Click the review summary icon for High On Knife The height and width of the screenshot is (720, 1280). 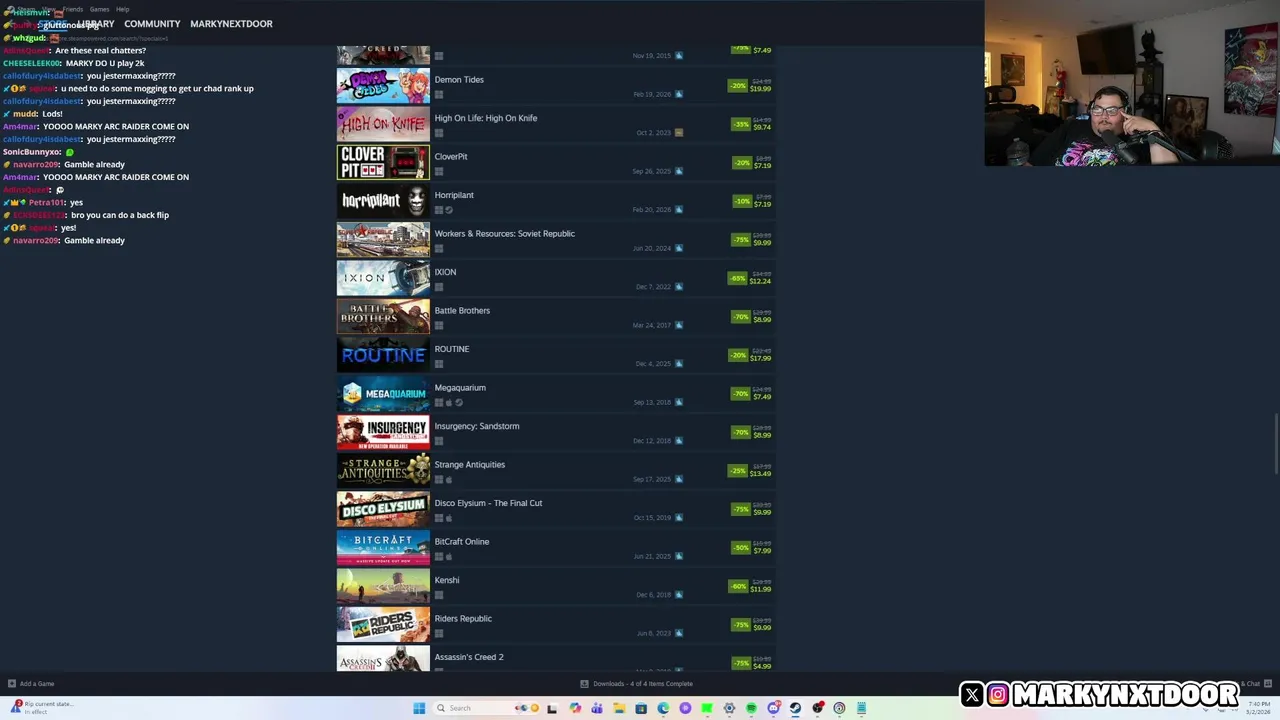click(679, 133)
